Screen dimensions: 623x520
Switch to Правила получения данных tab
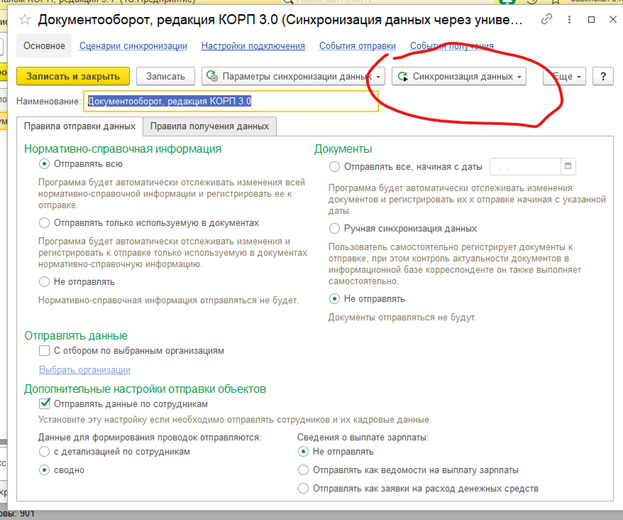(209, 126)
